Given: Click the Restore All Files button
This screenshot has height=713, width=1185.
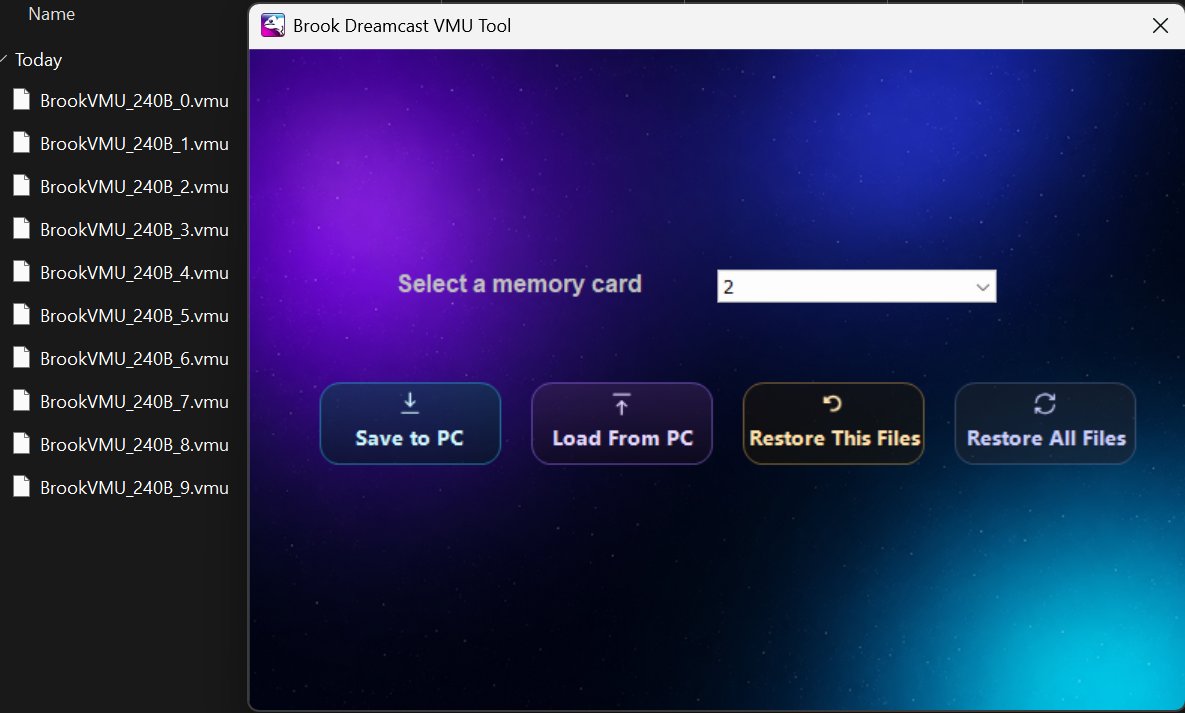Looking at the screenshot, I should [1045, 423].
